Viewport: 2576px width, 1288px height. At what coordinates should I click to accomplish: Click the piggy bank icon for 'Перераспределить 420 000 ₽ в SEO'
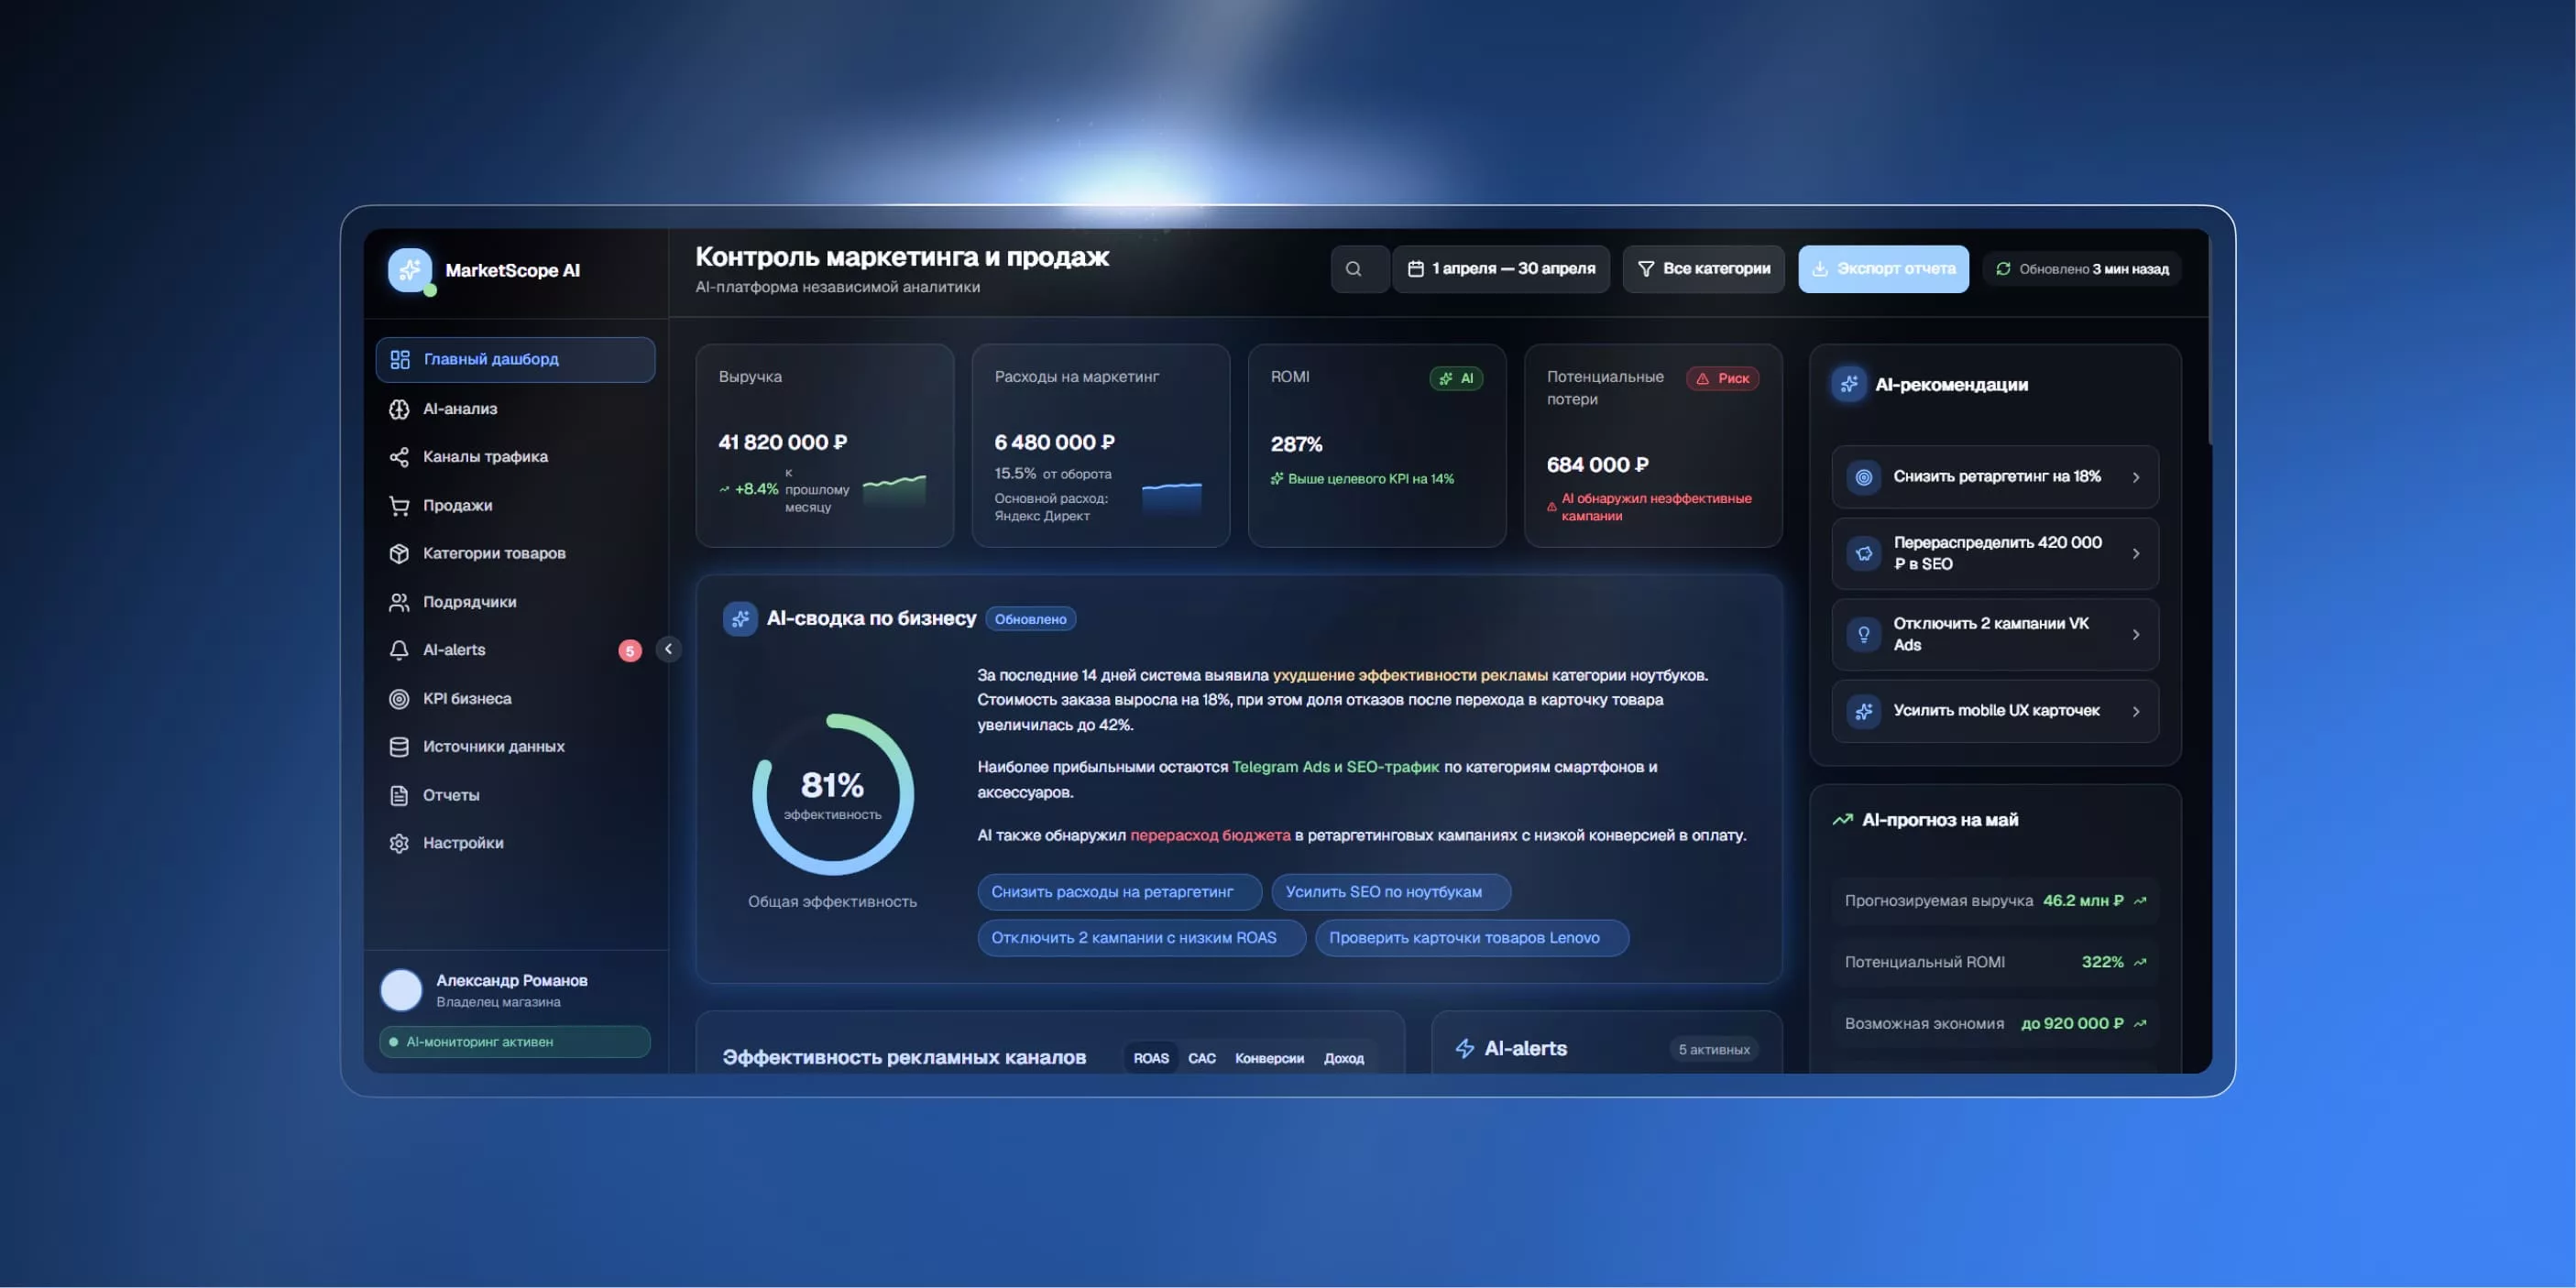tap(1864, 553)
